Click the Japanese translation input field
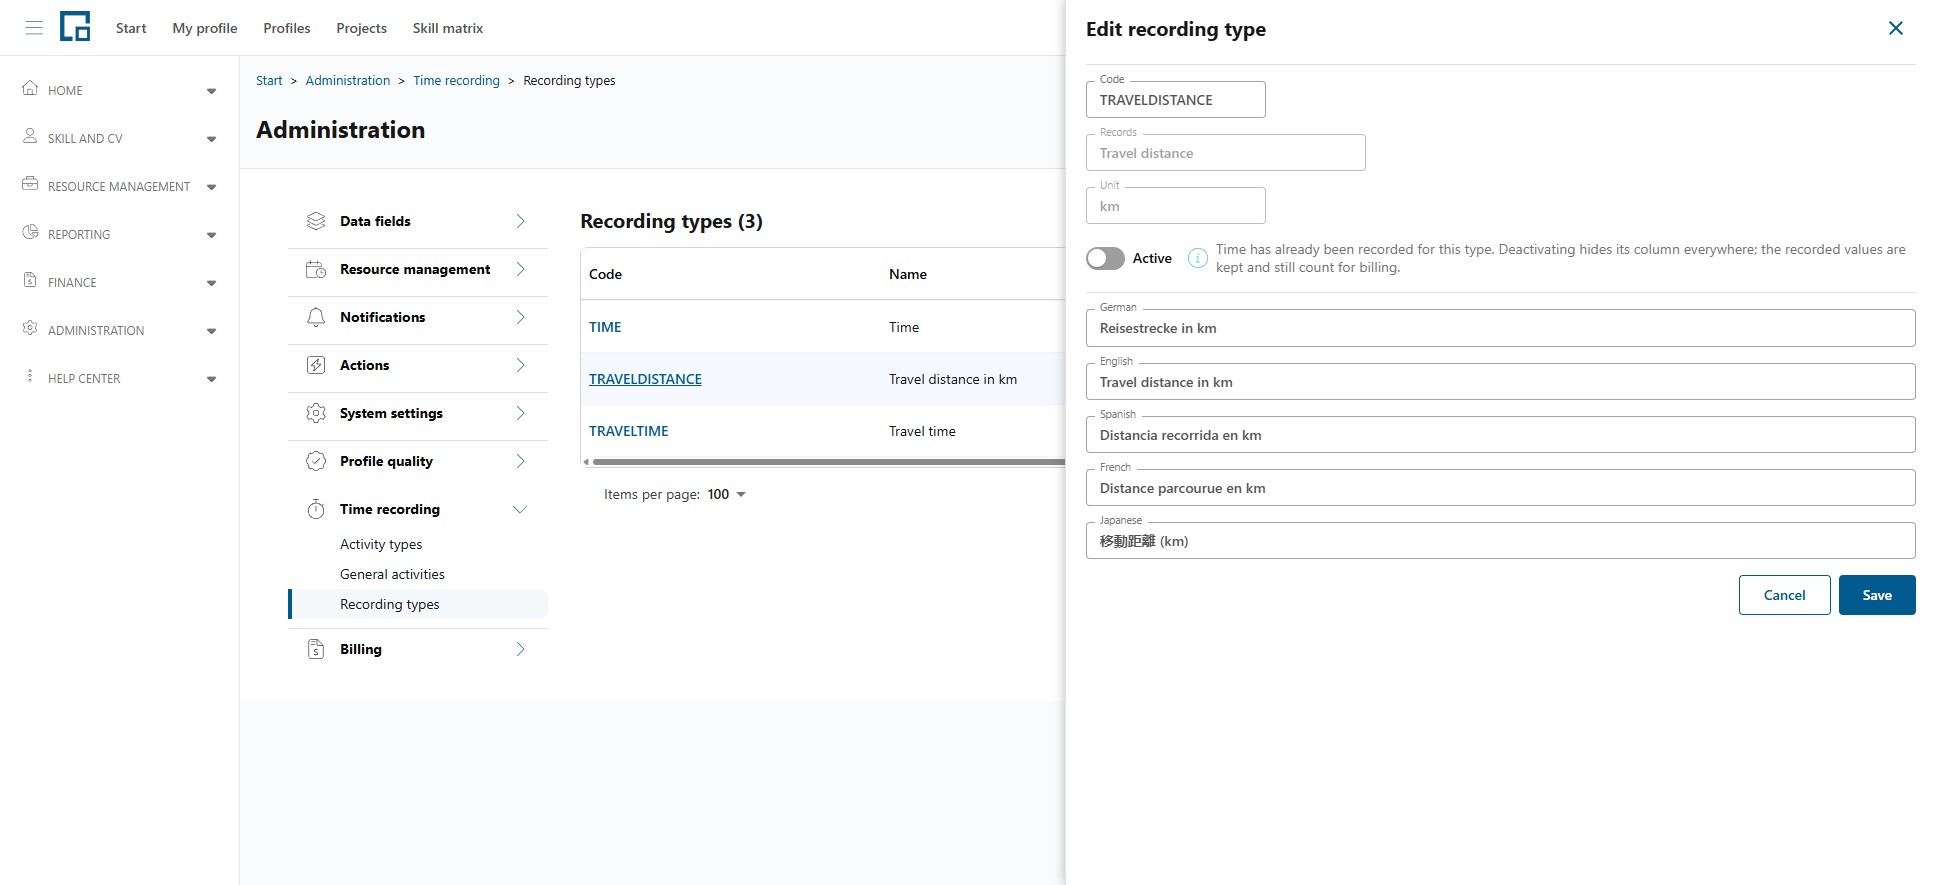This screenshot has height=885, width=1936. (1500, 541)
